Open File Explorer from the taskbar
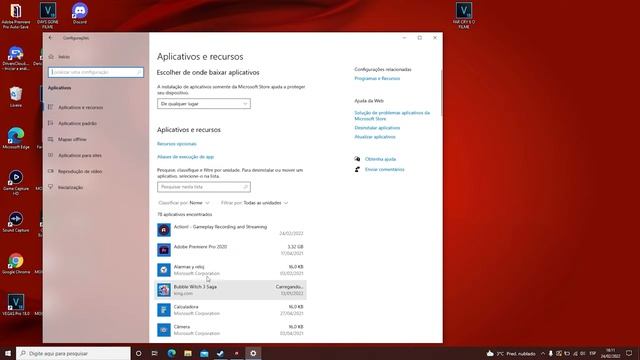Image resolution: width=640 pixels, height=360 pixels. [188, 353]
